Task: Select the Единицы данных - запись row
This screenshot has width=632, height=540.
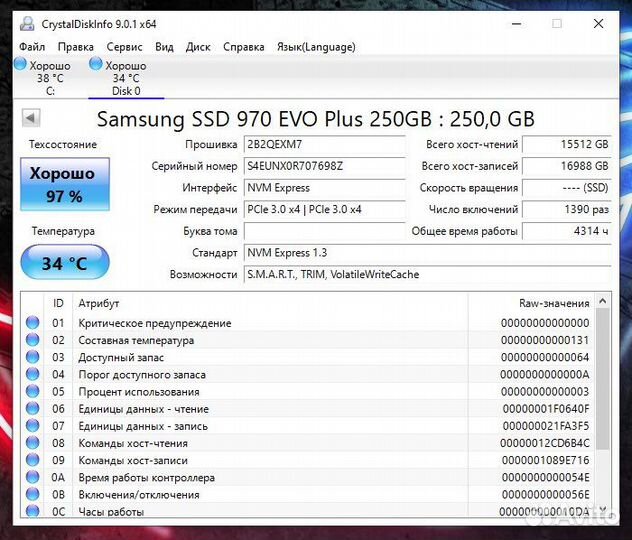Action: tap(308, 426)
